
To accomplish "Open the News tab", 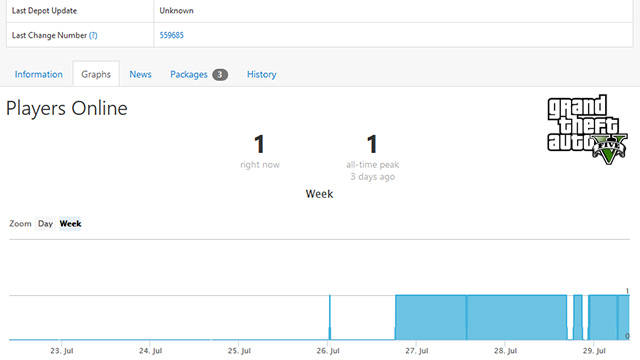I will pyautogui.click(x=140, y=74).
